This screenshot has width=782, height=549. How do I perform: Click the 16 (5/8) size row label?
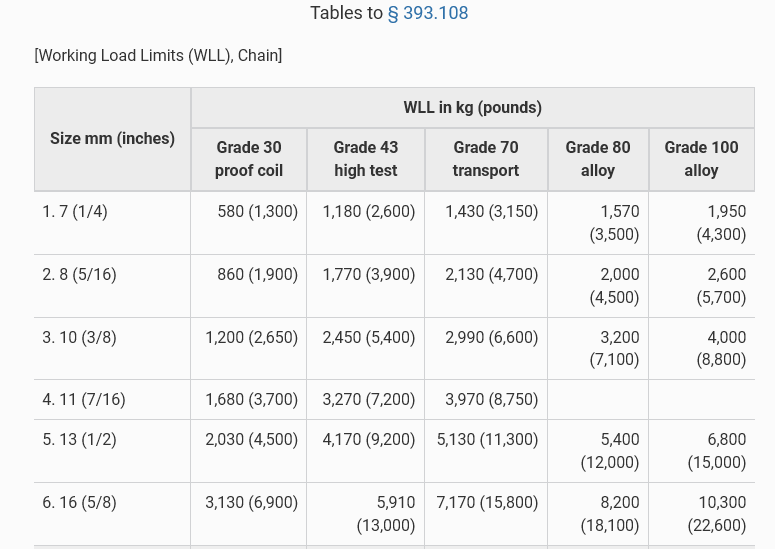tap(79, 503)
